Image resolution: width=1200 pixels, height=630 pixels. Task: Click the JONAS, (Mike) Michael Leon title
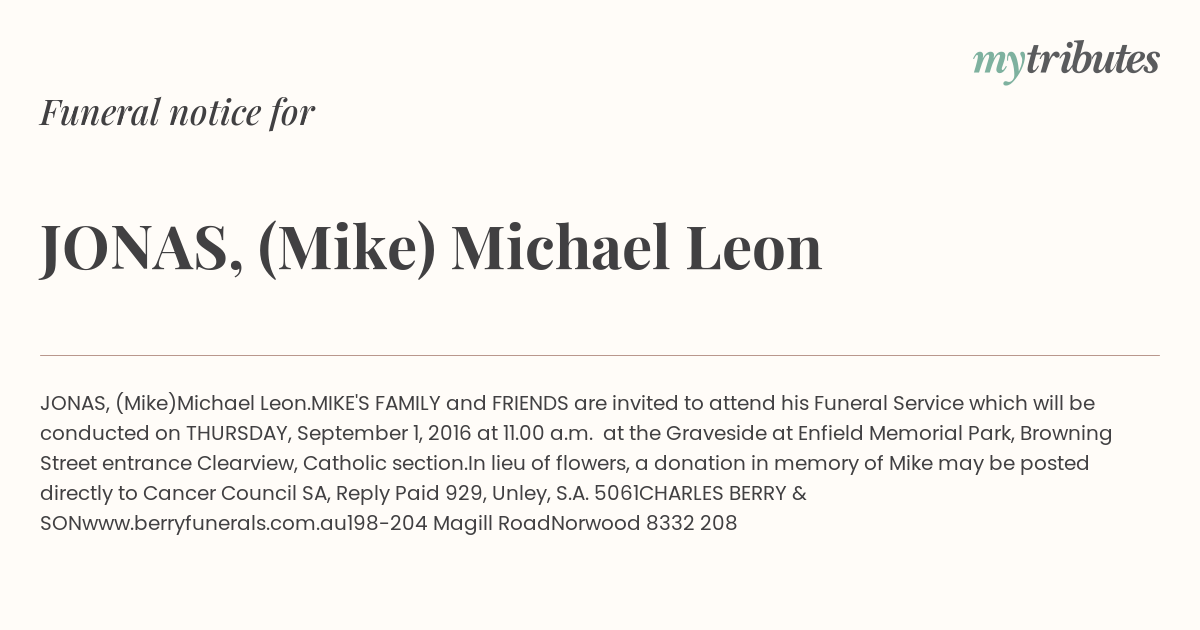click(431, 247)
